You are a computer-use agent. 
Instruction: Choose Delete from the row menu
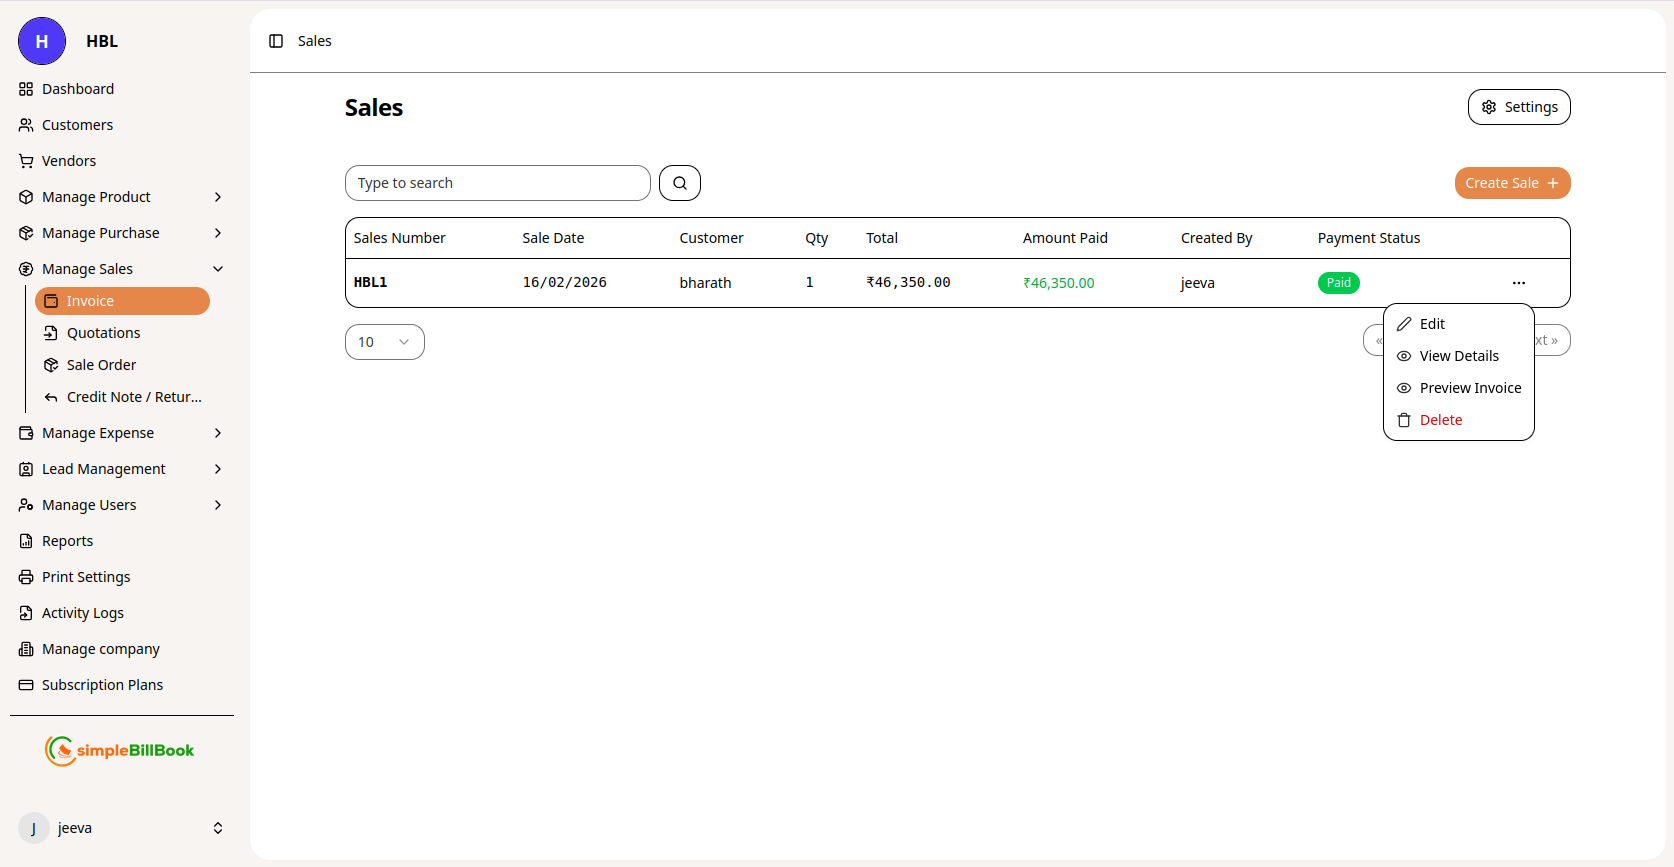click(1440, 420)
